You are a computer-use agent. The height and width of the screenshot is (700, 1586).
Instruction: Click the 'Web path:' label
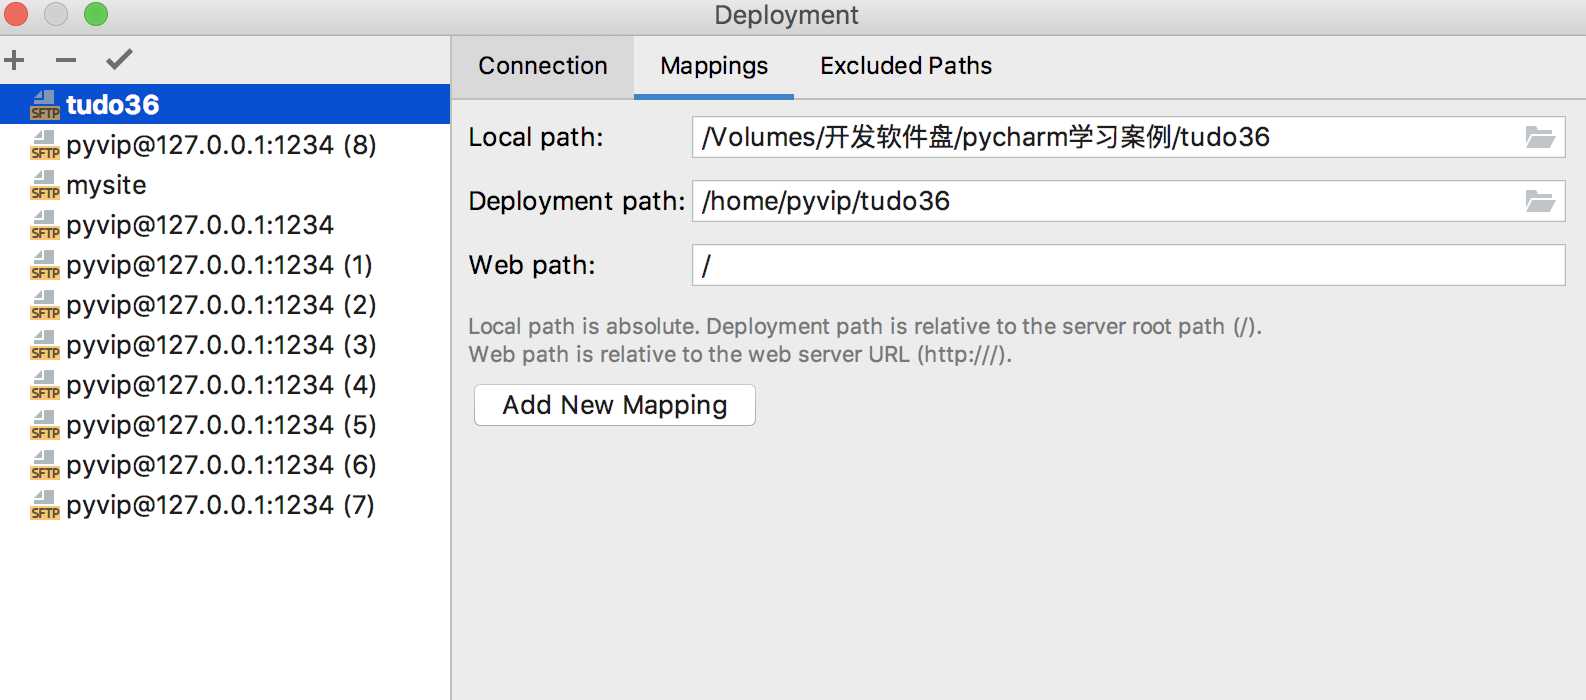pos(532,265)
